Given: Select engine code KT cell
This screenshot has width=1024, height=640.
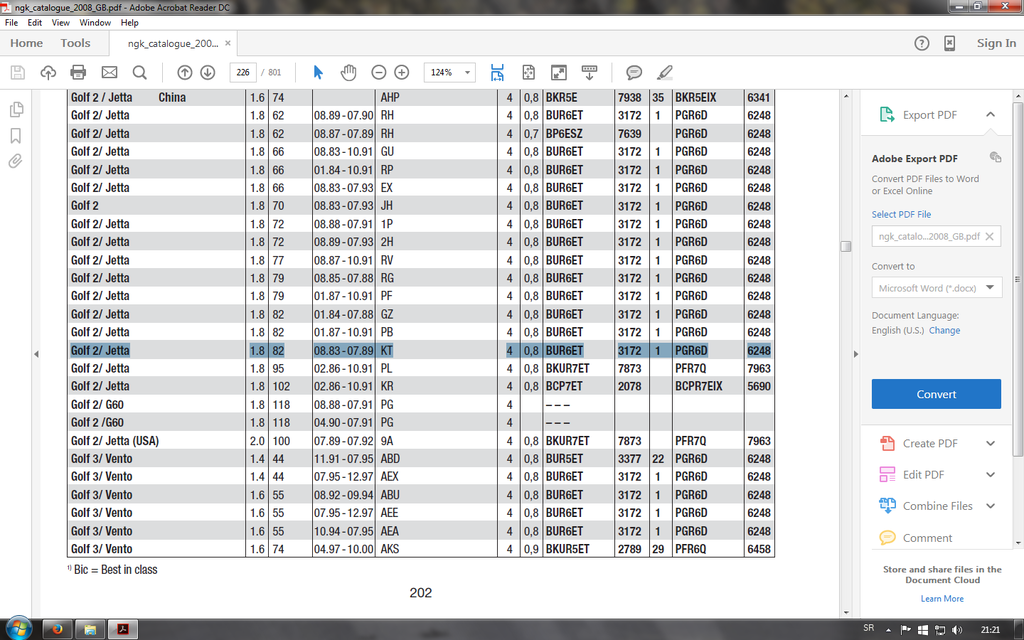Looking at the screenshot, I should click(x=387, y=351).
